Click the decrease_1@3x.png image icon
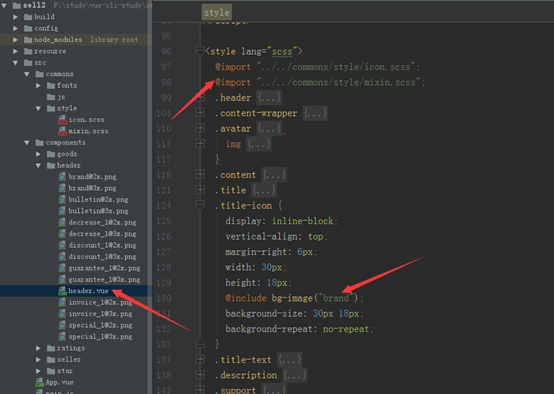 pyautogui.click(x=62, y=234)
